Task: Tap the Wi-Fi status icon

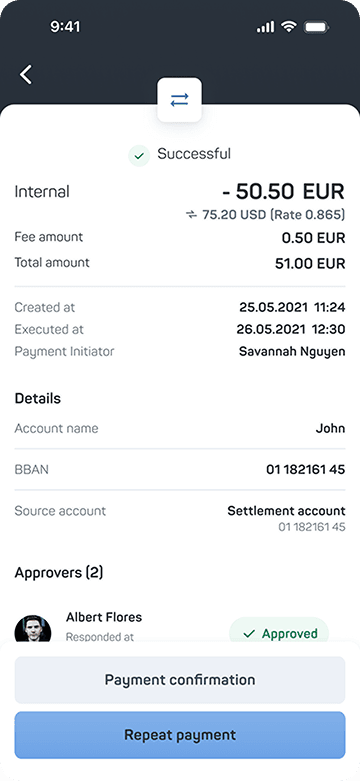Action: 289,26
